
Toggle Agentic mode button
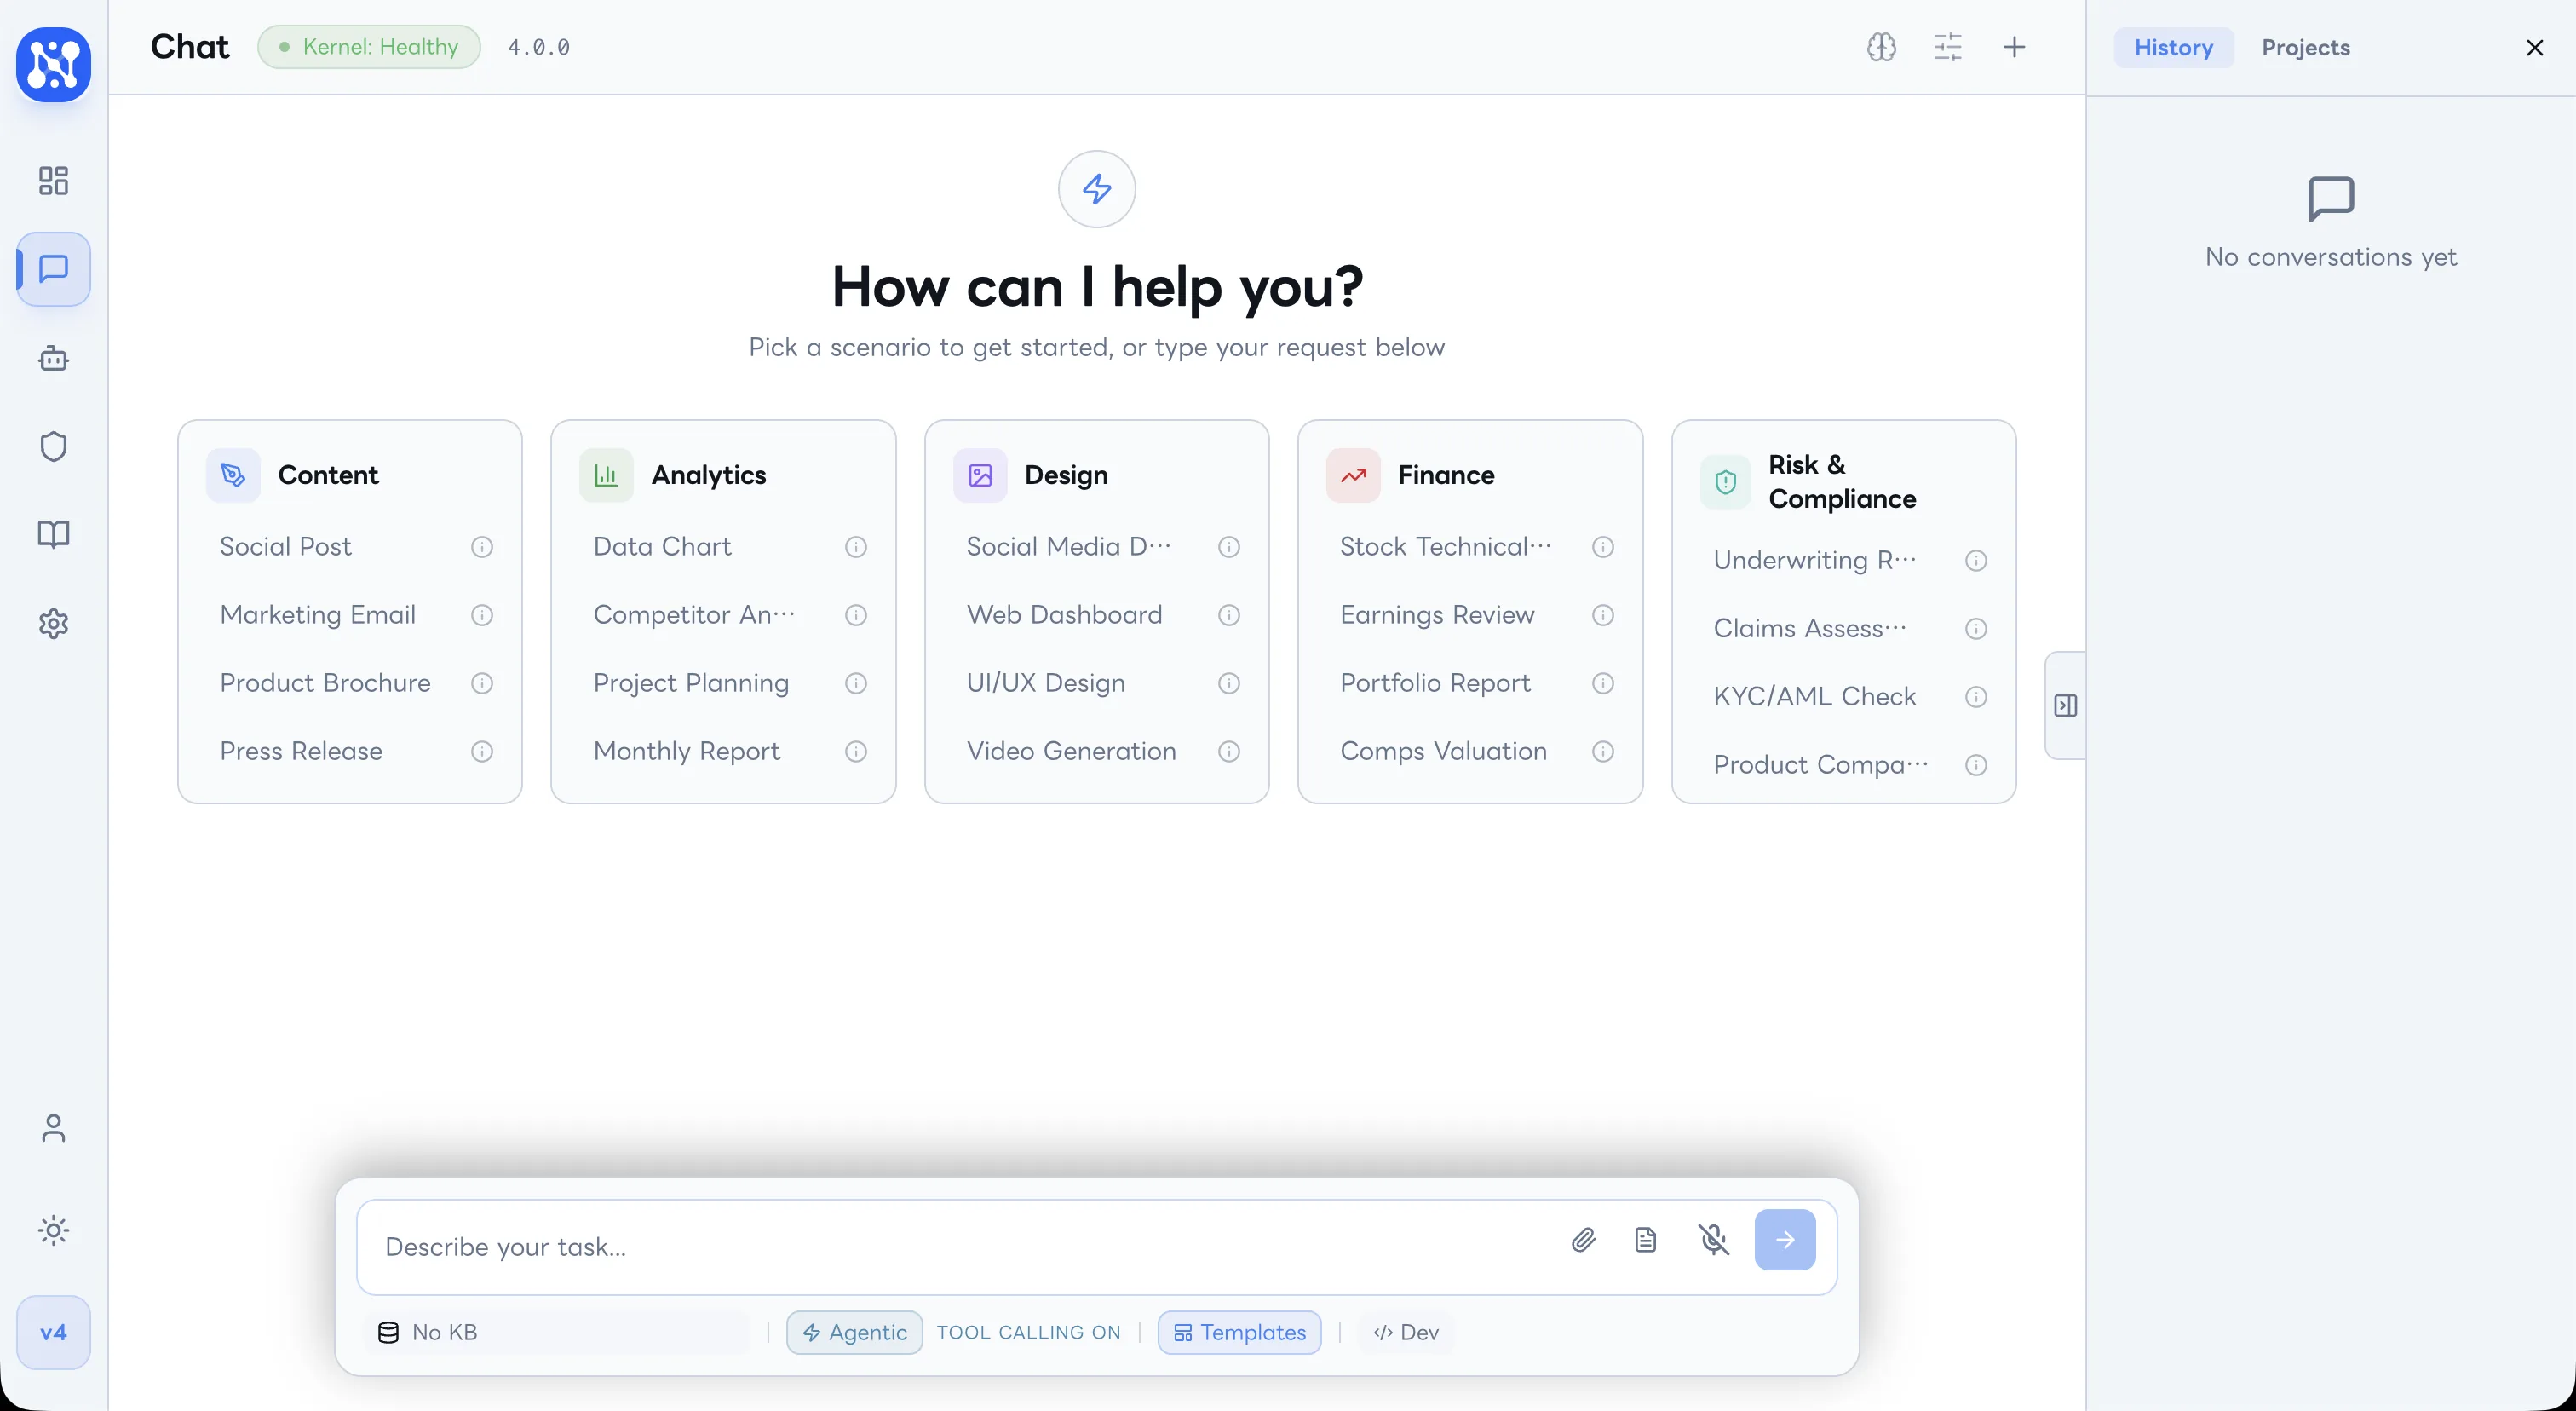(854, 1332)
